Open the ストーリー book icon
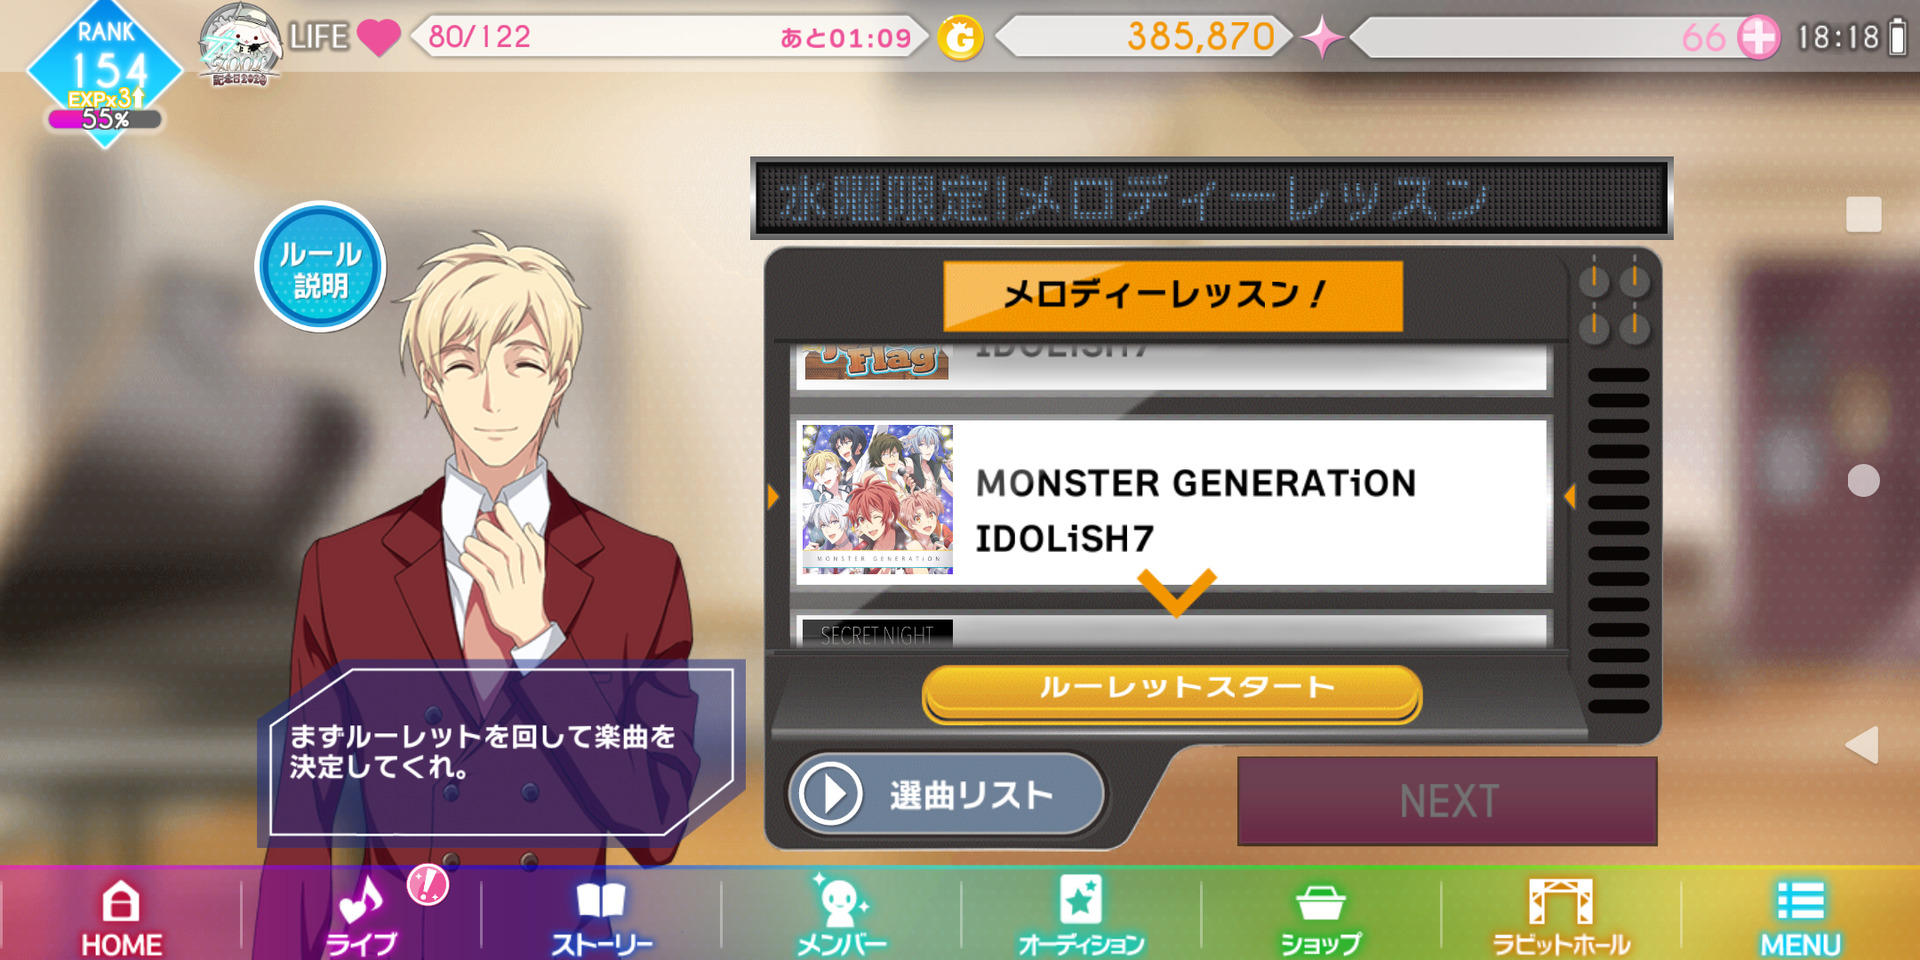 [601, 900]
